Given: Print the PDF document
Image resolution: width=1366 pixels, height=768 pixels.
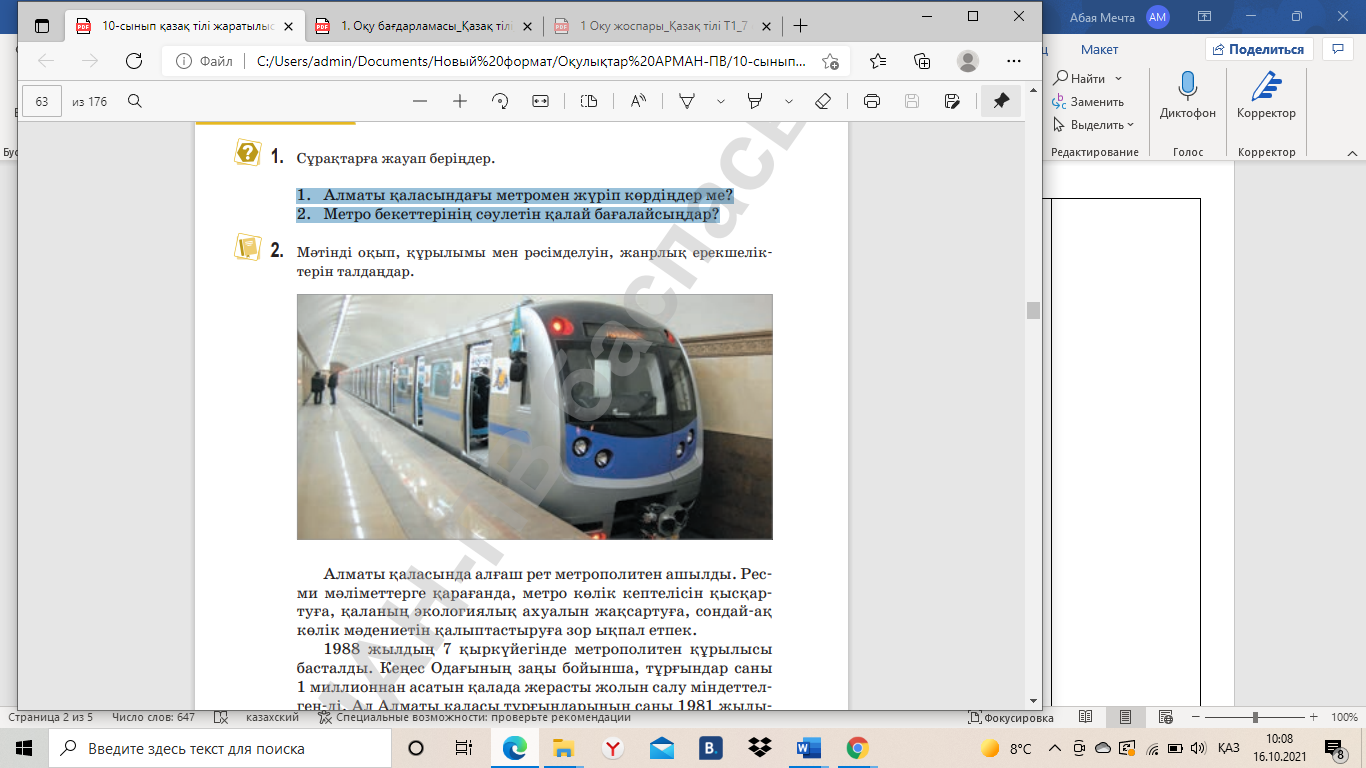Looking at the screenshot, I should tap(871, 101).
